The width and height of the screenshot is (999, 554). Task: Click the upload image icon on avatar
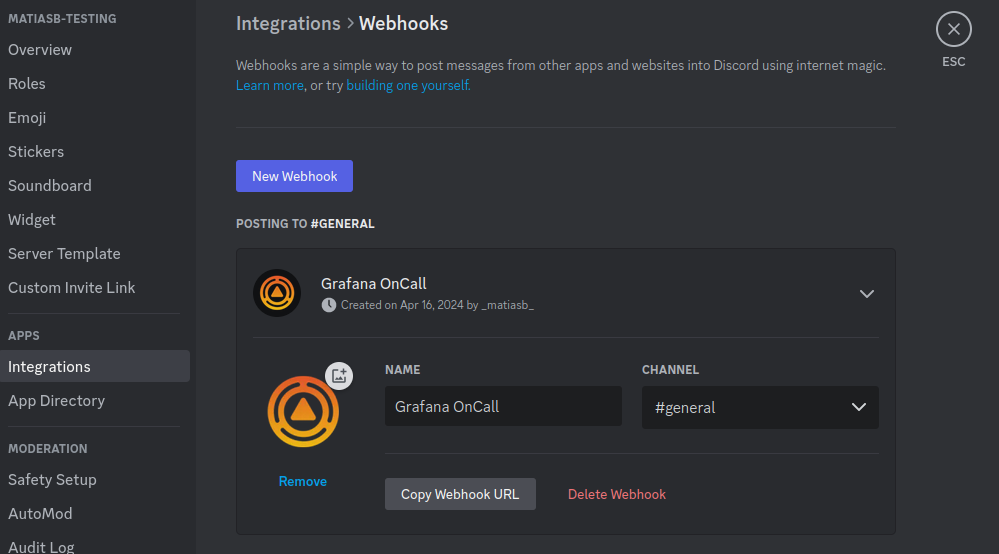tap(339, 376)
